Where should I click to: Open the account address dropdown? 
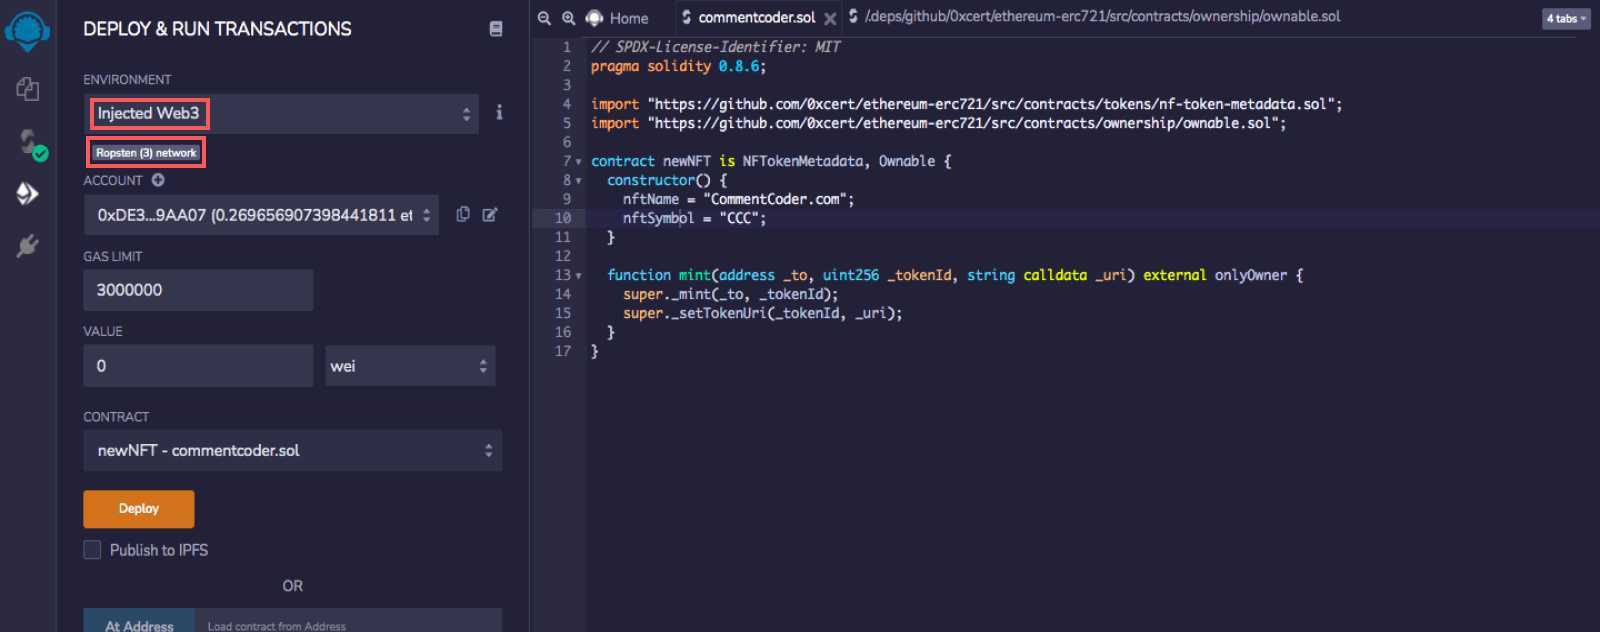[x=261, y=215]
